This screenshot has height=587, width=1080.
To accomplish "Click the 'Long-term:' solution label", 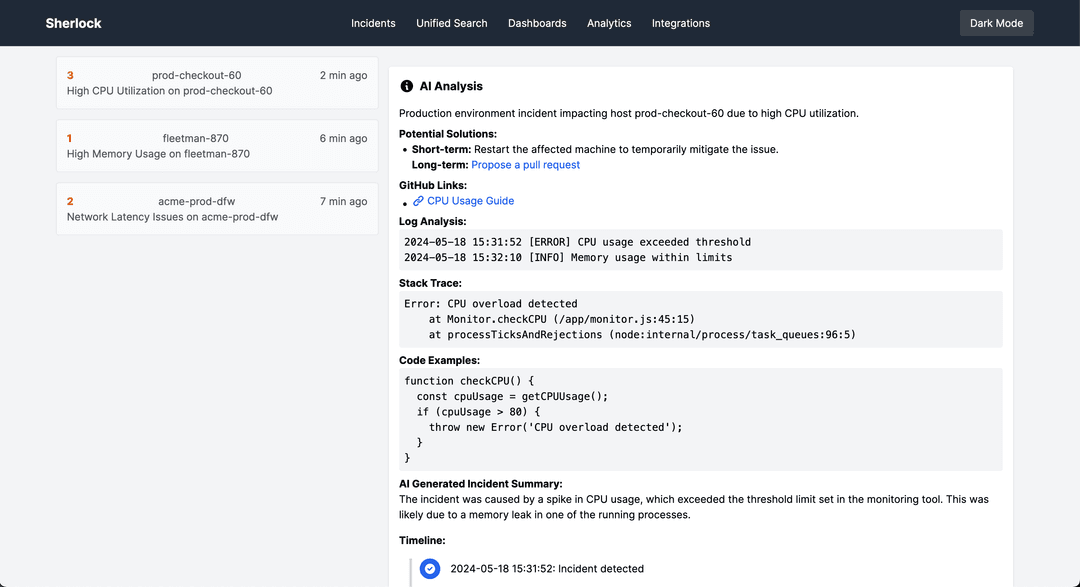I will coord(440,165).
